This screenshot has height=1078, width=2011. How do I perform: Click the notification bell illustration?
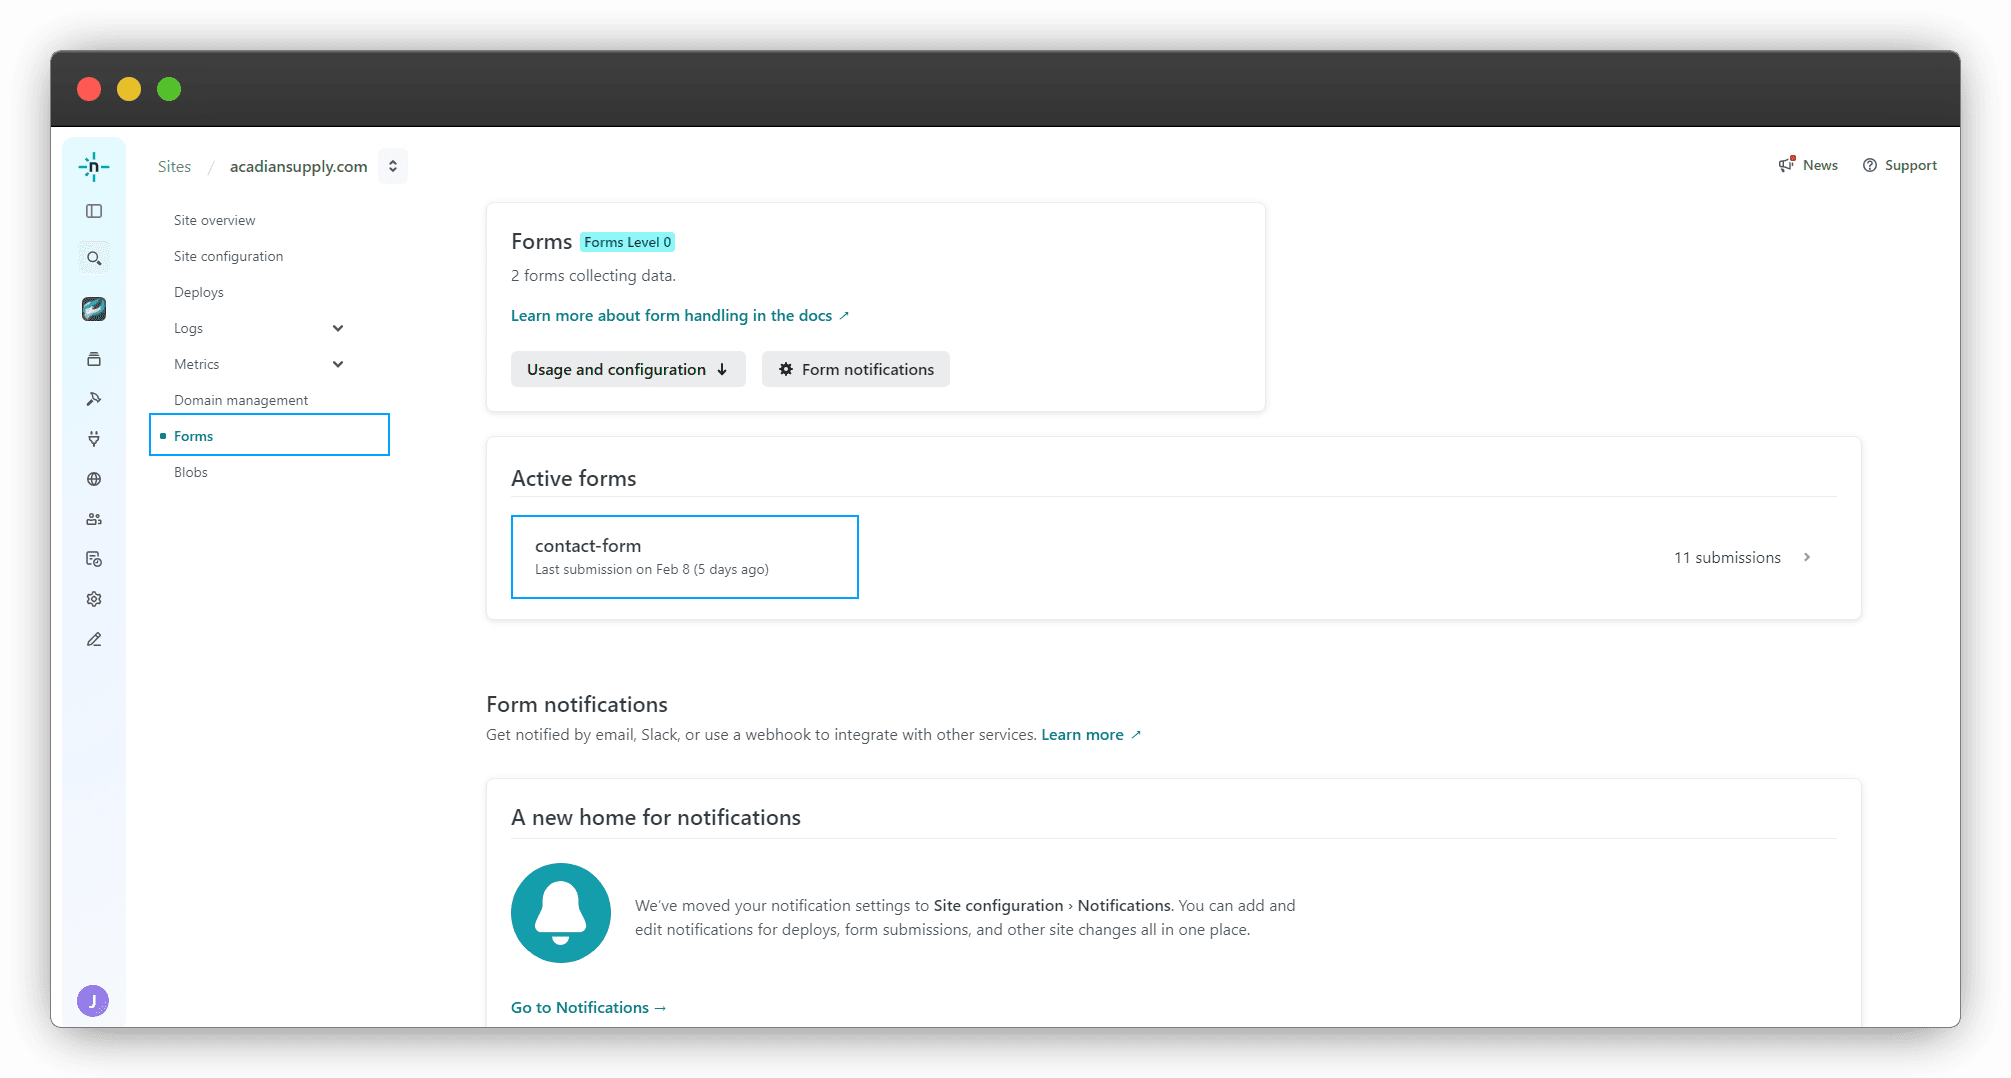tap(561, 913)
